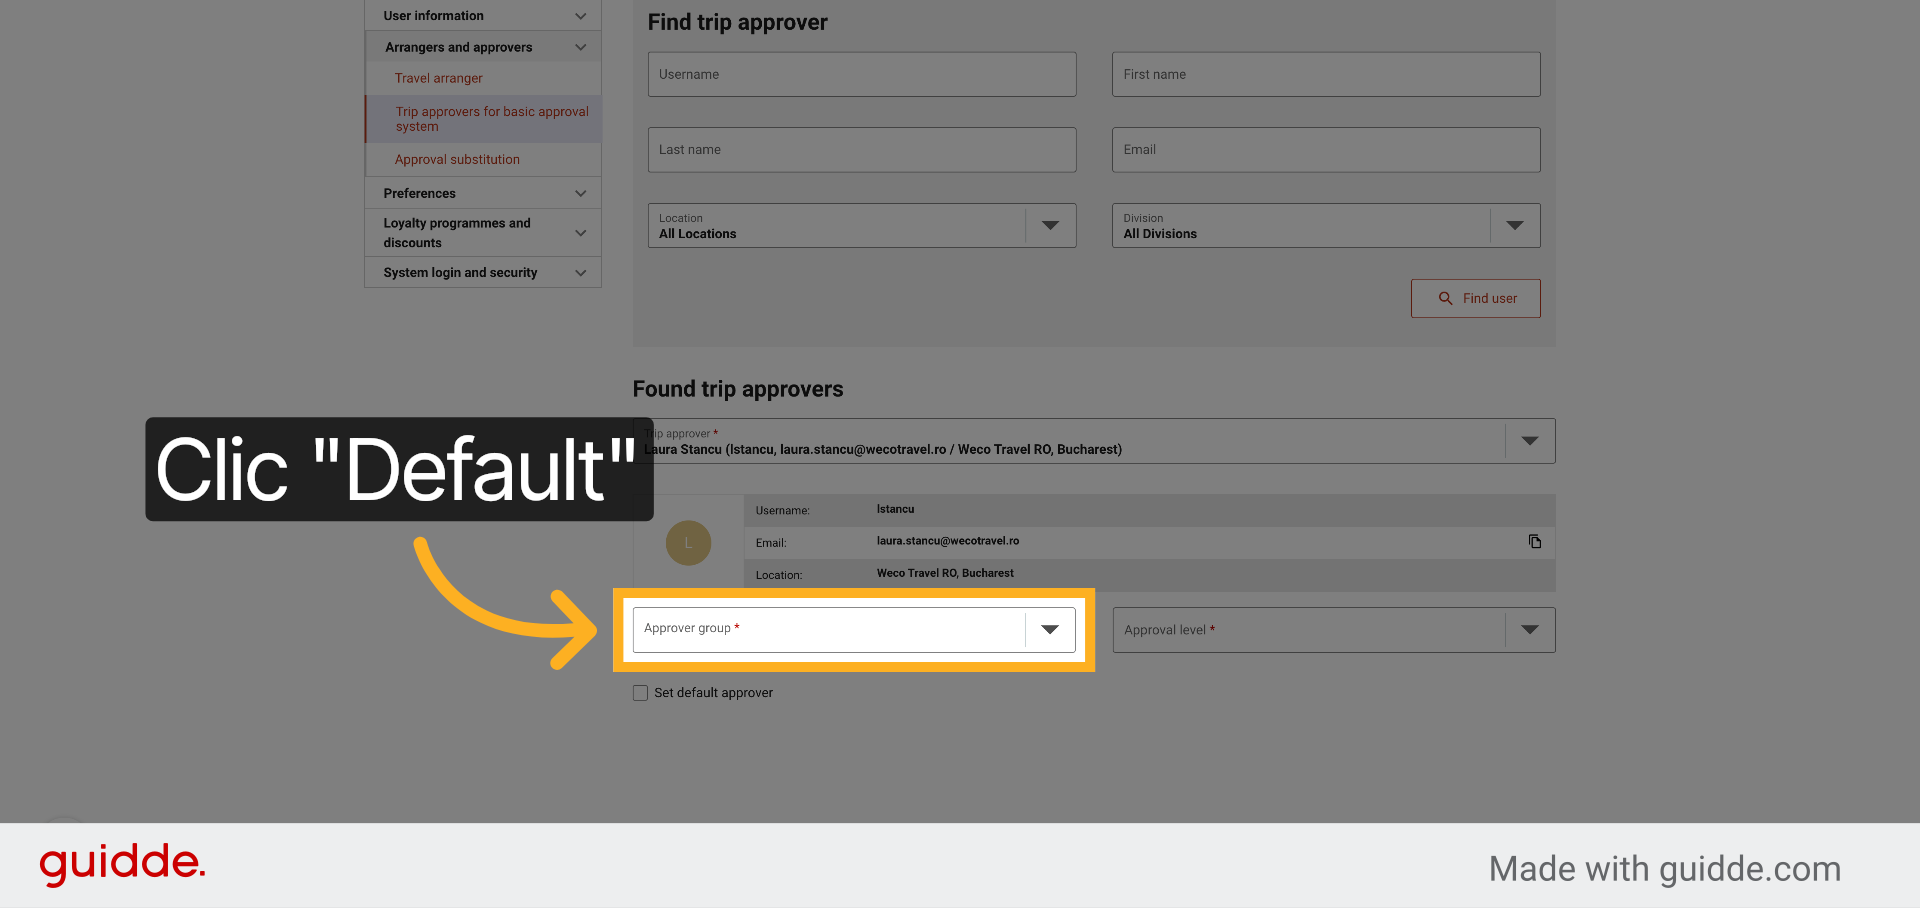
Task: Click the user avatar circle with letter L
Action: pyautogui.click(x=688, y=543)
